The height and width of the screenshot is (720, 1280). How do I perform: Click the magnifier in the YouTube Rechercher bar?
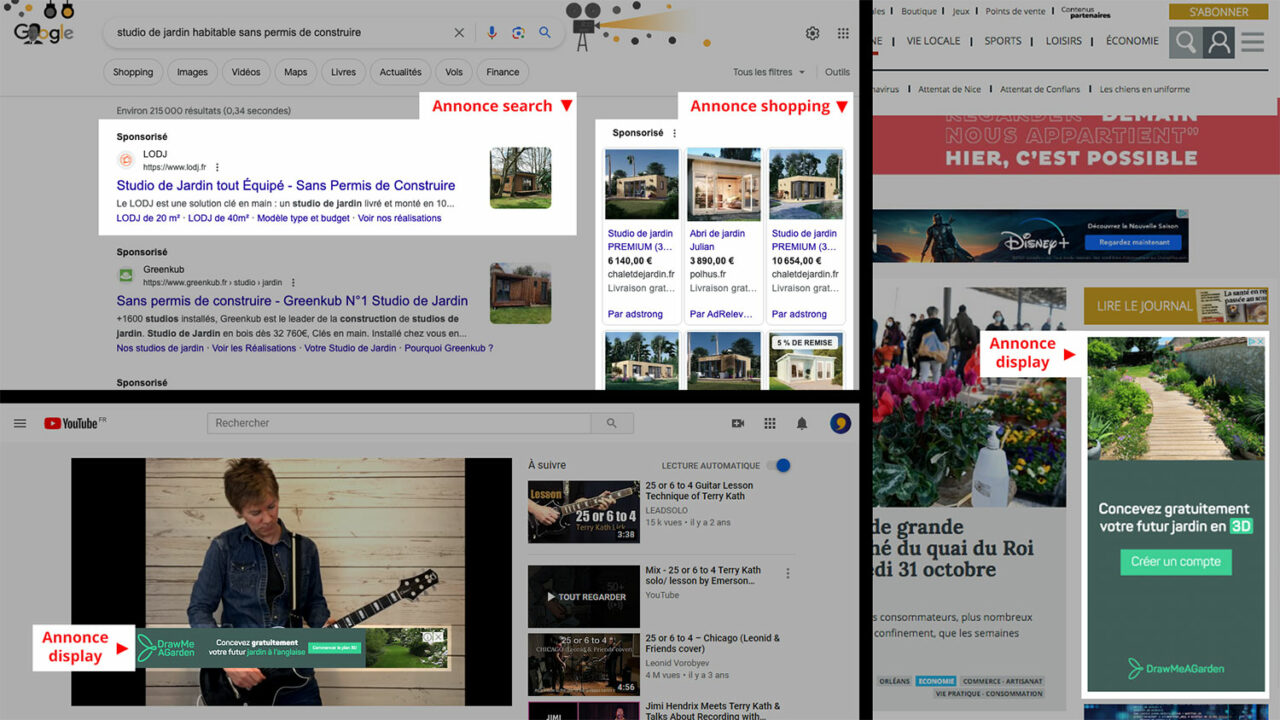[611, 422]
